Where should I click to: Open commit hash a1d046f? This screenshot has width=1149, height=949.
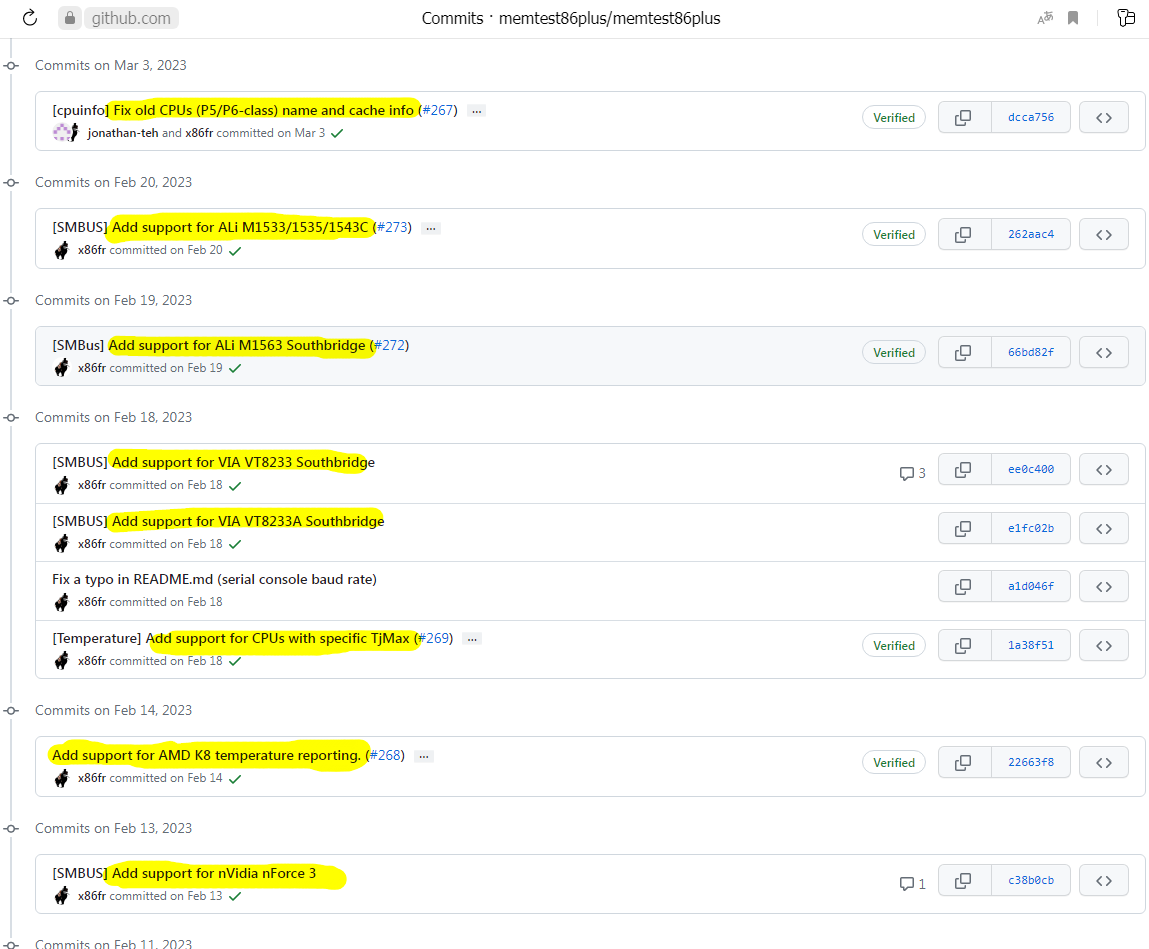(1030, 586)
